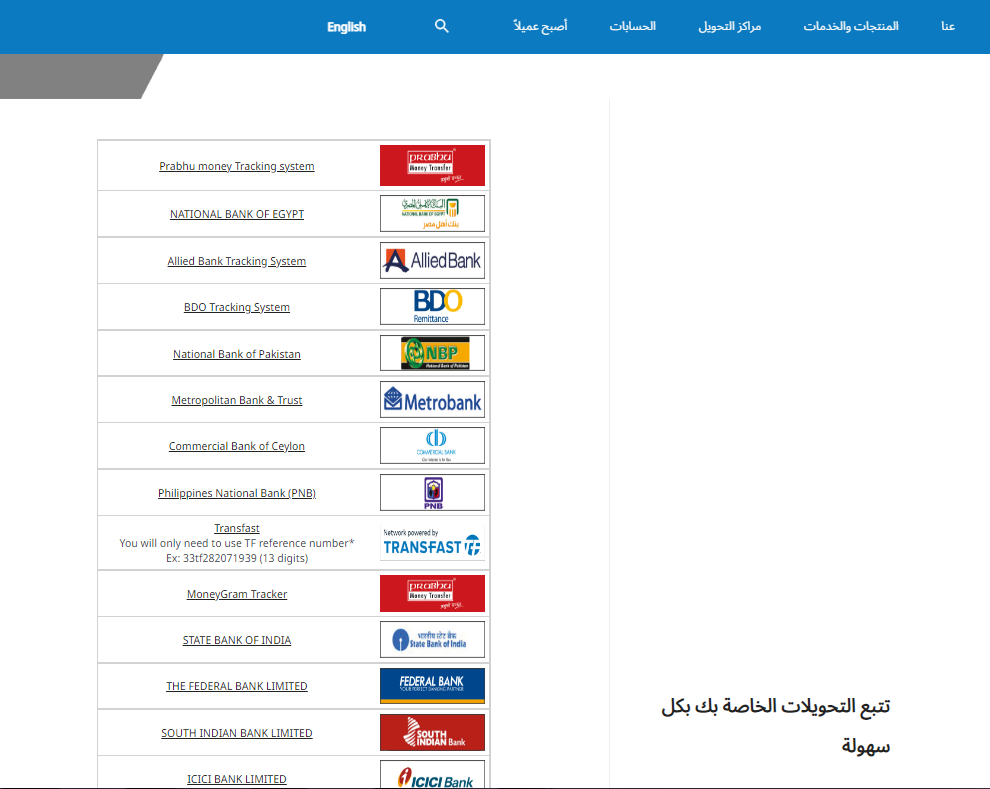Switch language to English

tap(346, 27)
